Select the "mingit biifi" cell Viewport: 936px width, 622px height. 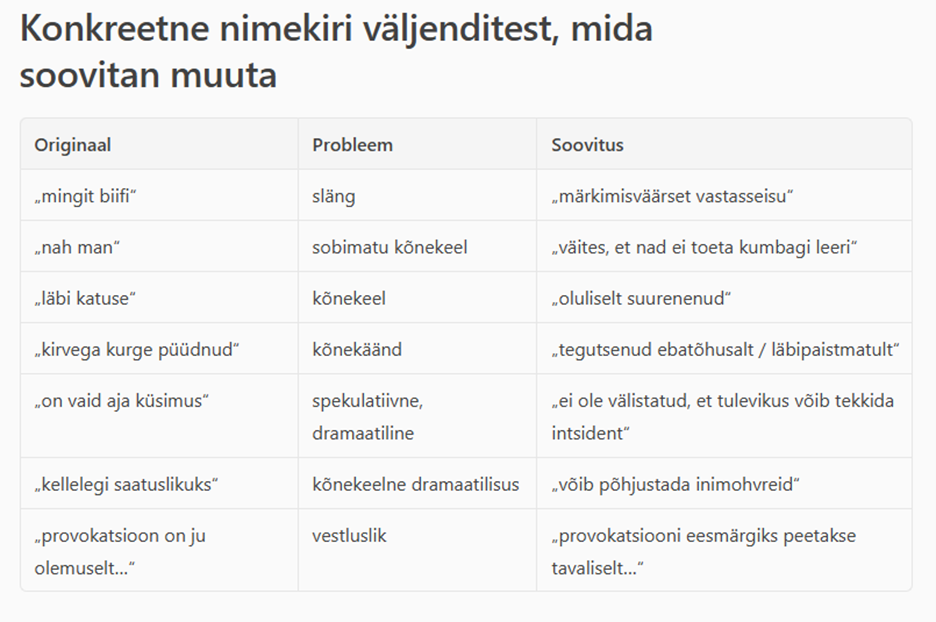coord(85,196)
